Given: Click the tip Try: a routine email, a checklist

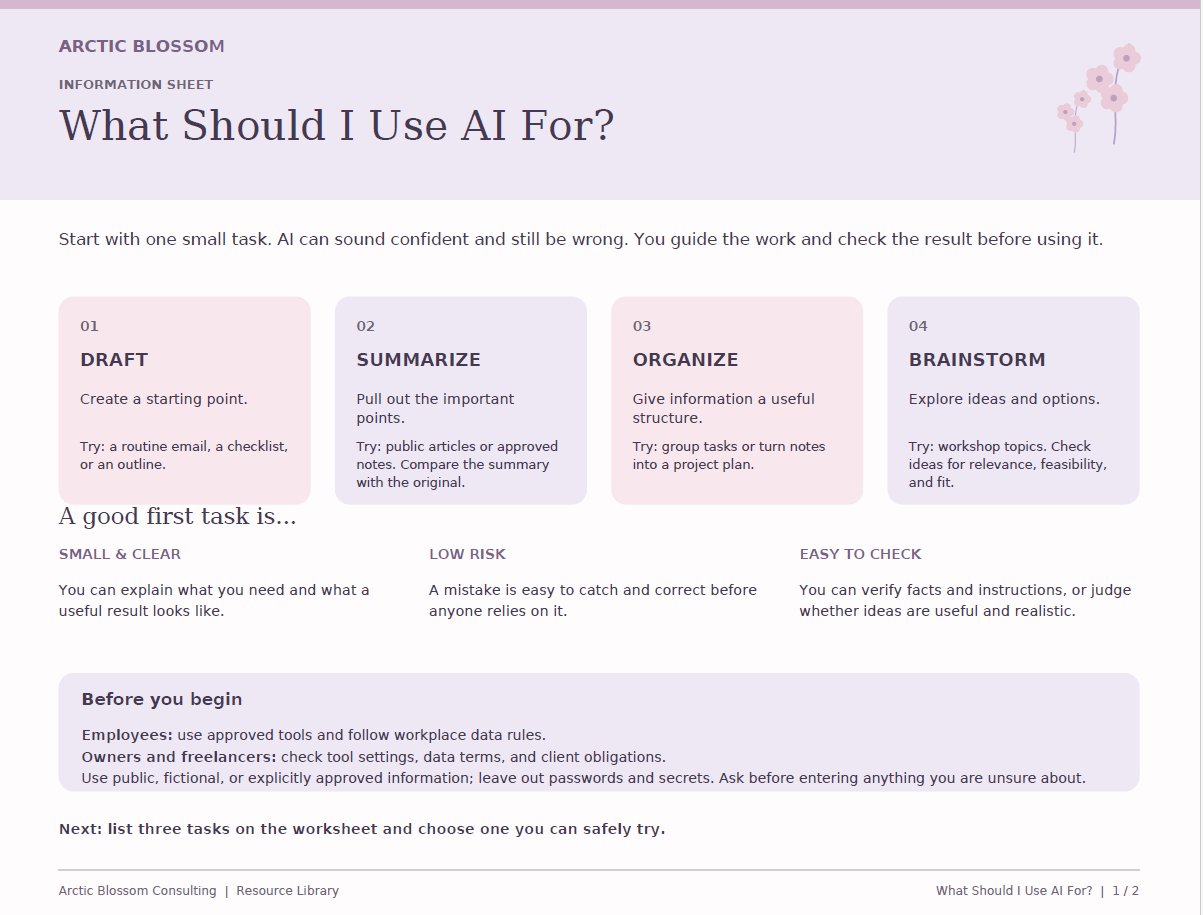Looking at the screenshot, I should (184, 456).
